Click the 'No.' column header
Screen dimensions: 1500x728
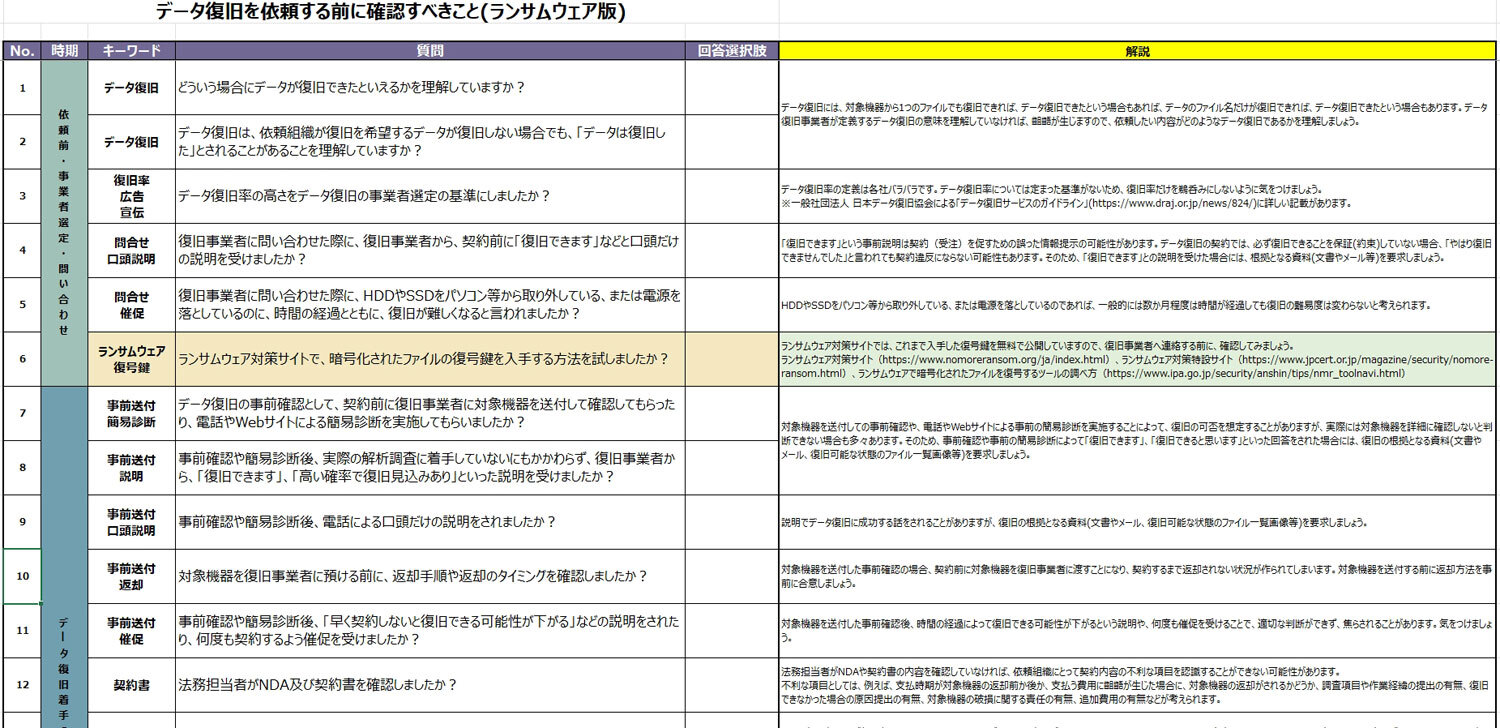[22, 51]
